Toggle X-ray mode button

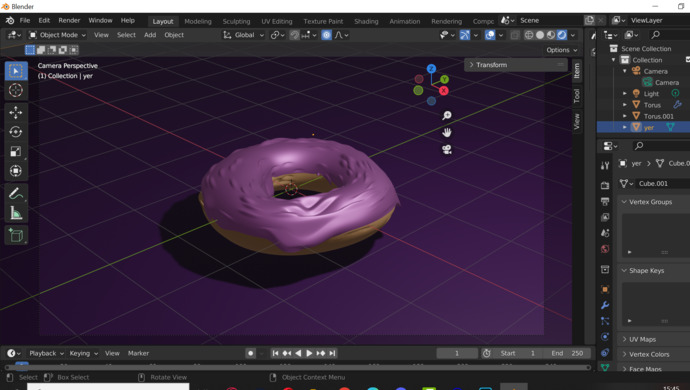(514, 35)
